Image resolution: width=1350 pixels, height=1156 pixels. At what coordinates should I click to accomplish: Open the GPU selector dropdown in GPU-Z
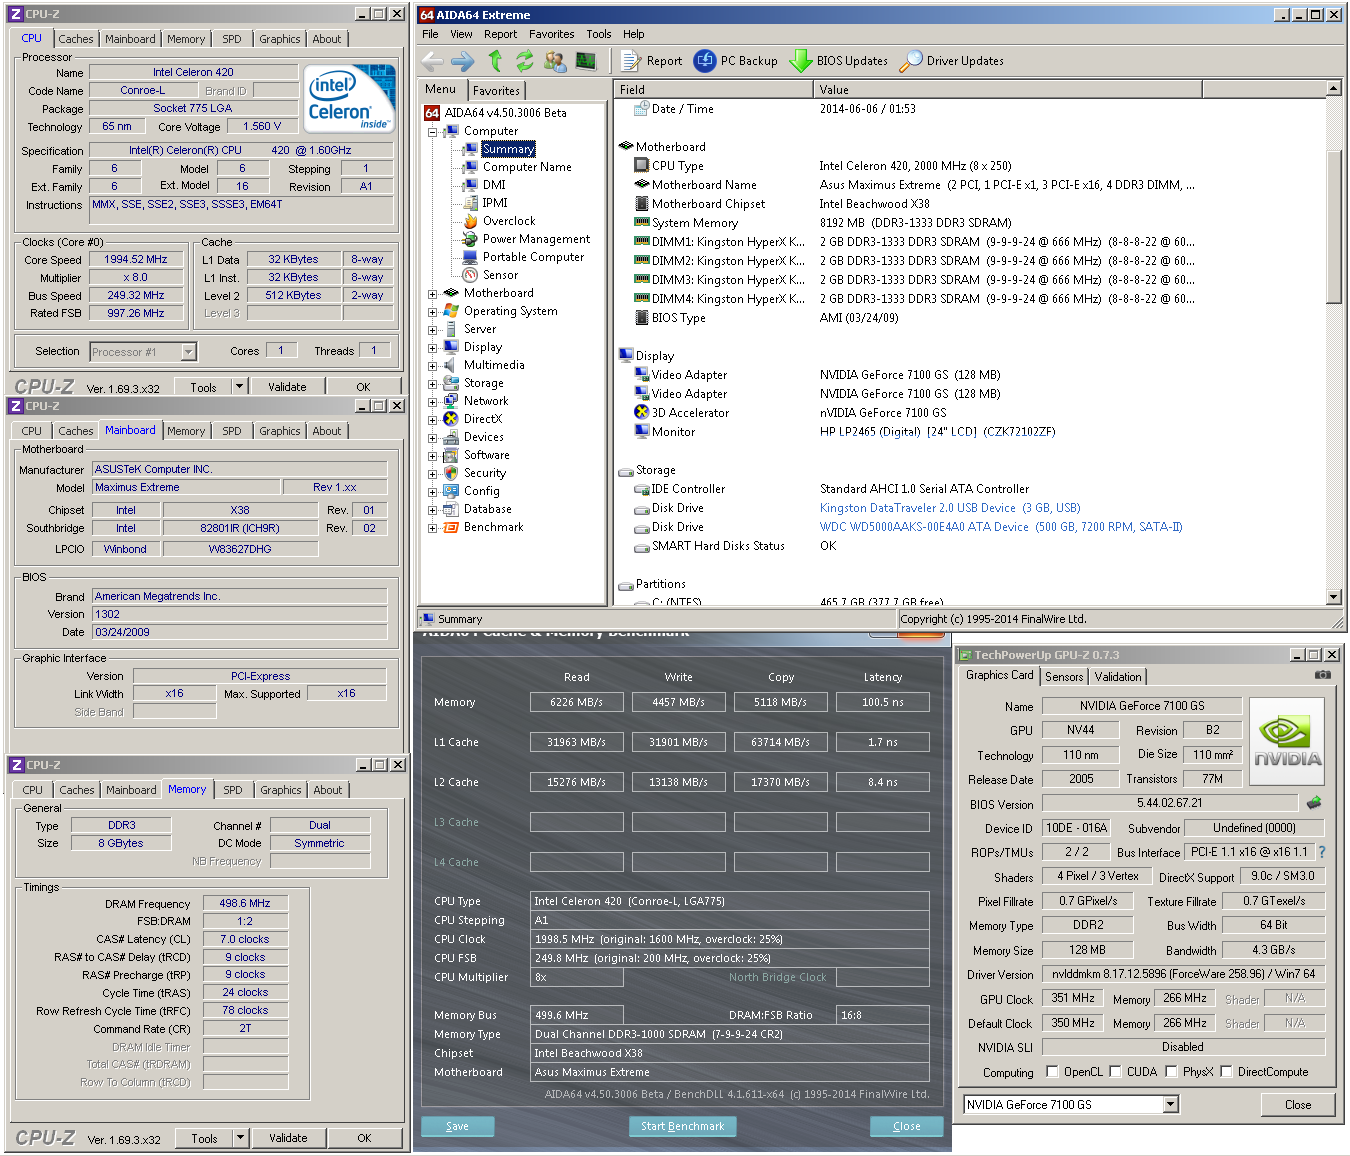pyautogui.click(x=1171, y=1104)
